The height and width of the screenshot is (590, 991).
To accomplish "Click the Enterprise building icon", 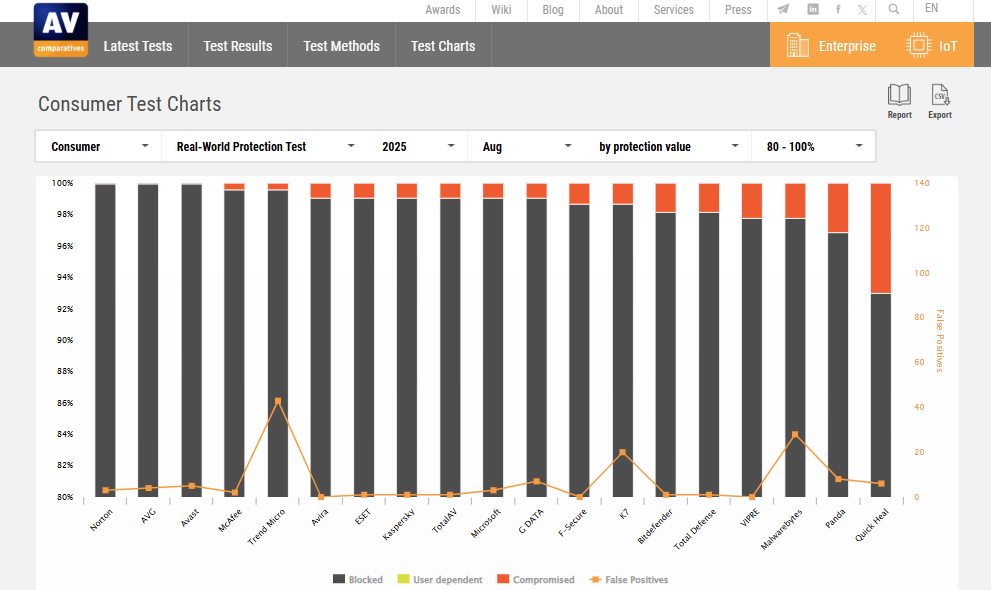I will [798, 45].
